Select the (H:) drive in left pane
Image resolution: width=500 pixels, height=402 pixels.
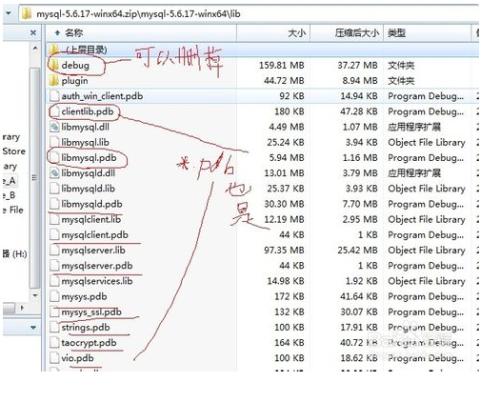coord(15,254)
